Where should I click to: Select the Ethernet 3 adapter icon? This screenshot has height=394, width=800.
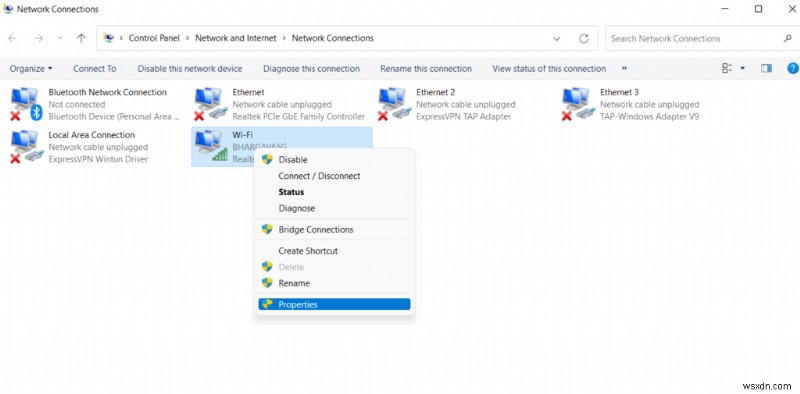pos(578,104)
